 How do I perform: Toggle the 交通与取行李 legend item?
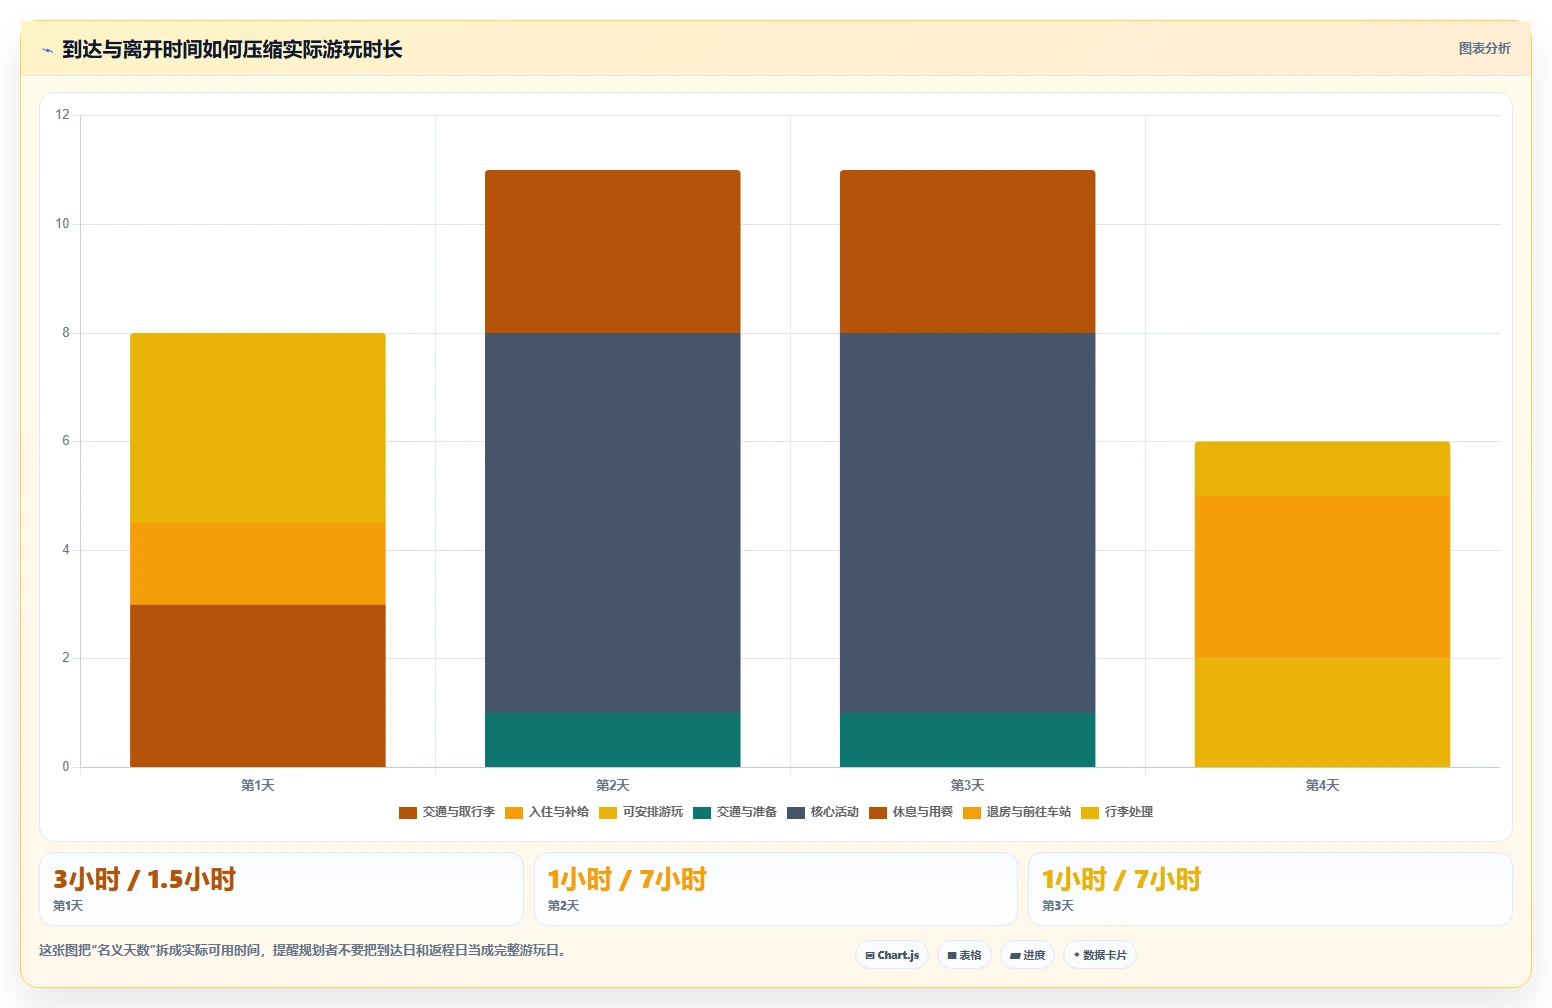[447, 812]
